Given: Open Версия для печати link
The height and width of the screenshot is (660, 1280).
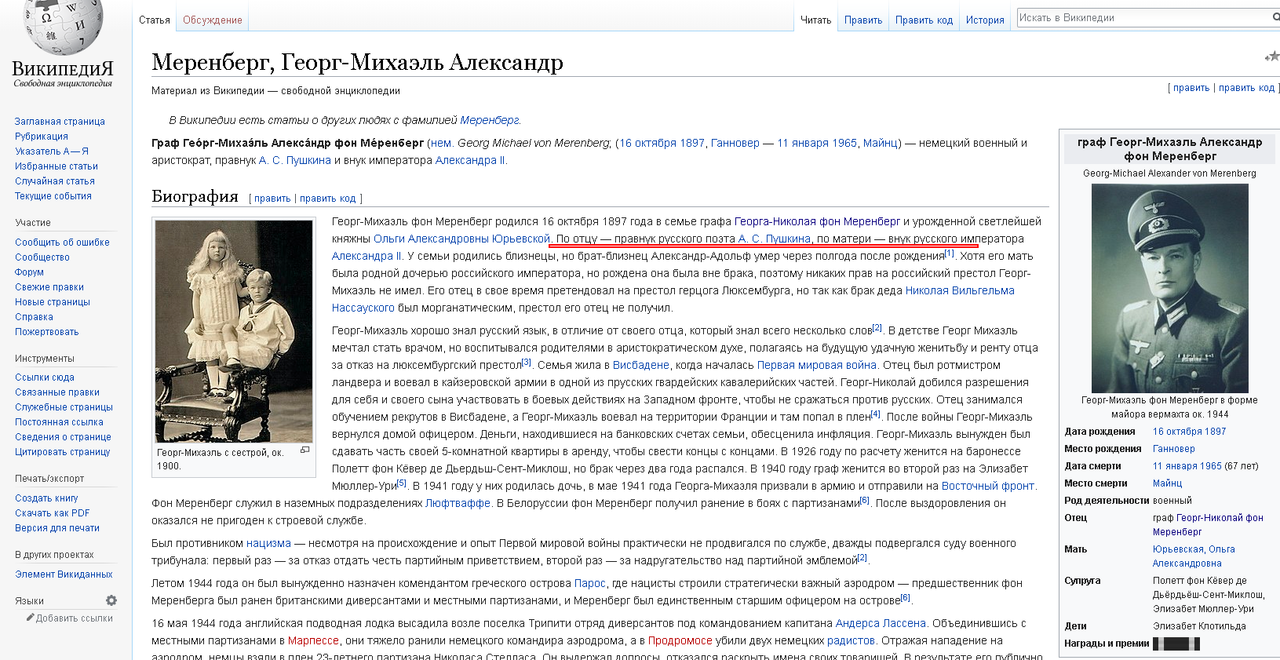Looking at the screenshot, I should (x=57, y=528).
